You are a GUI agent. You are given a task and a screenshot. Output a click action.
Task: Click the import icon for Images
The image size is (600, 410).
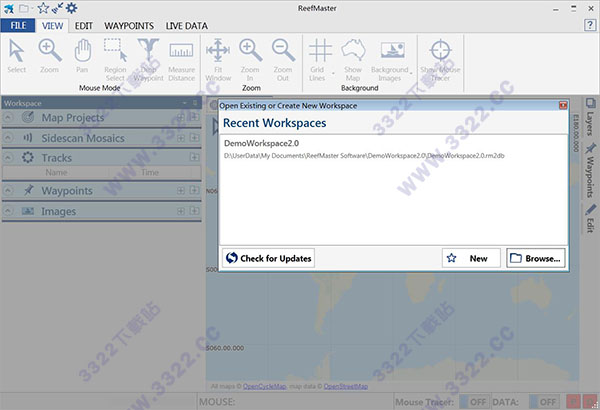tap(194, 211)
